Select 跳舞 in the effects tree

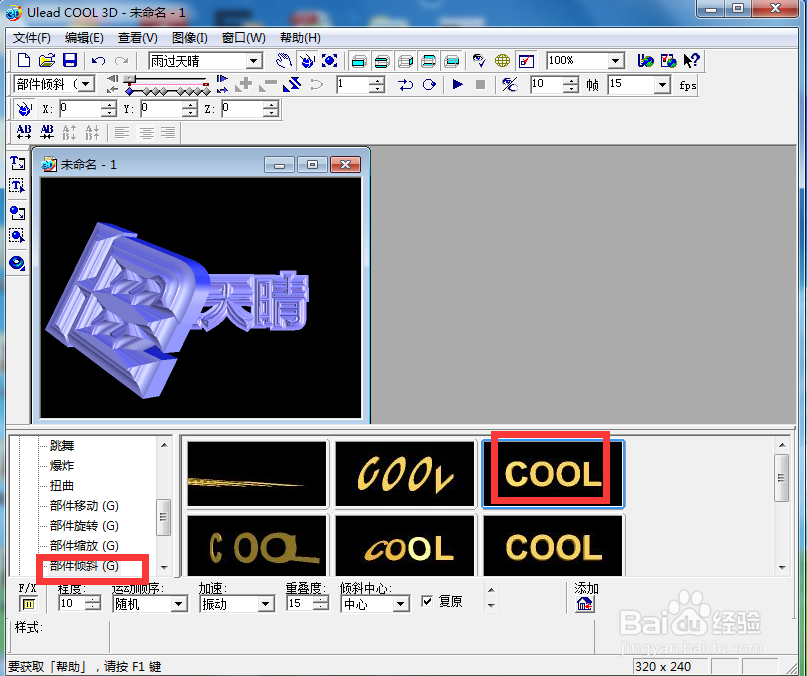pos(62,446)
